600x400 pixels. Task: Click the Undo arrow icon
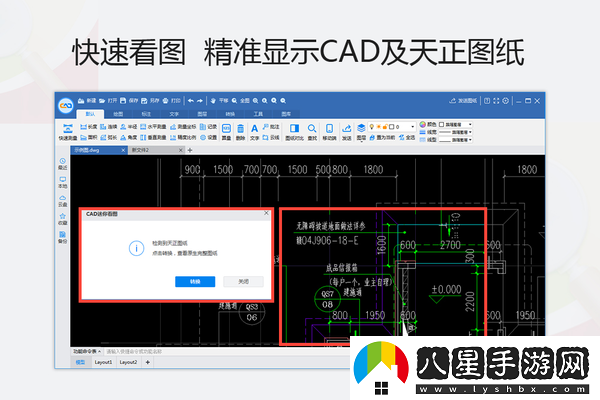[x=191, y=101]
